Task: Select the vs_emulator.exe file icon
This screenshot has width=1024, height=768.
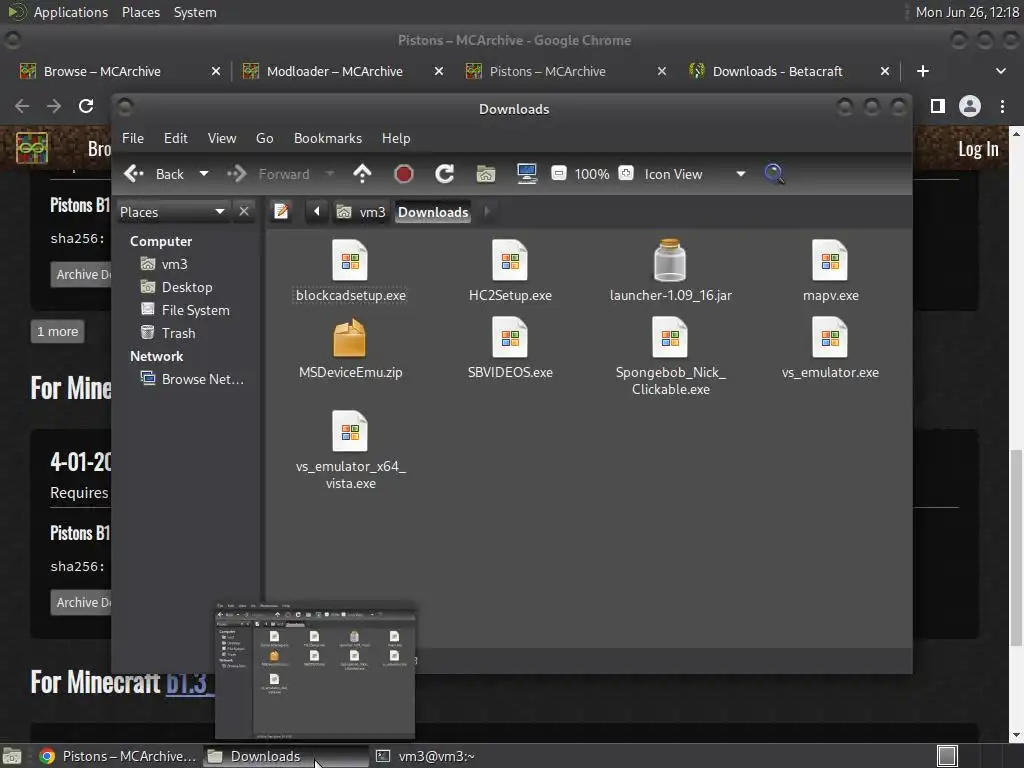Action: 830,338
